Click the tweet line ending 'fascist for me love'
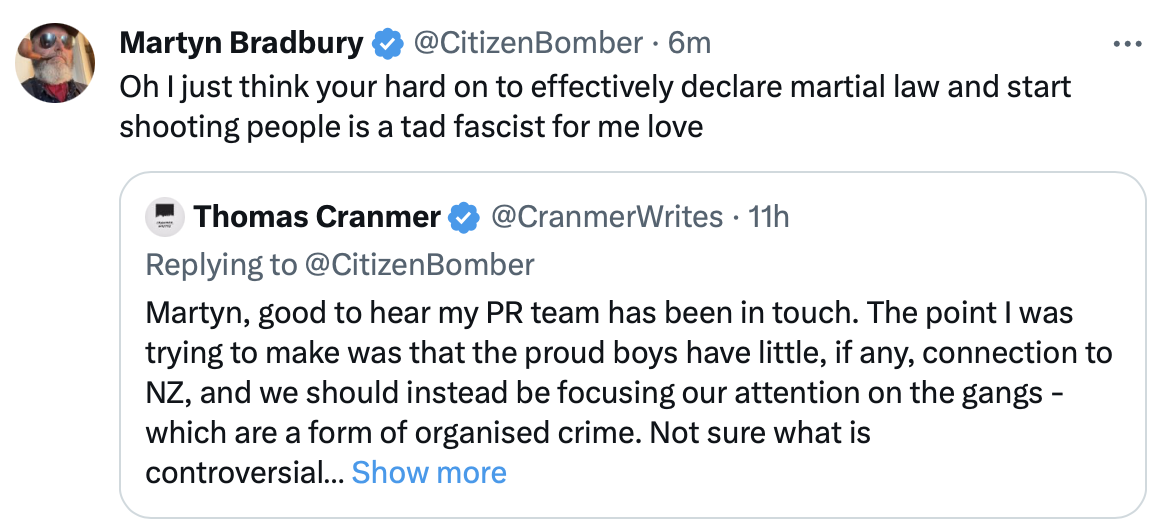This screenshot has width=1168, height=524. coord(411,128)
